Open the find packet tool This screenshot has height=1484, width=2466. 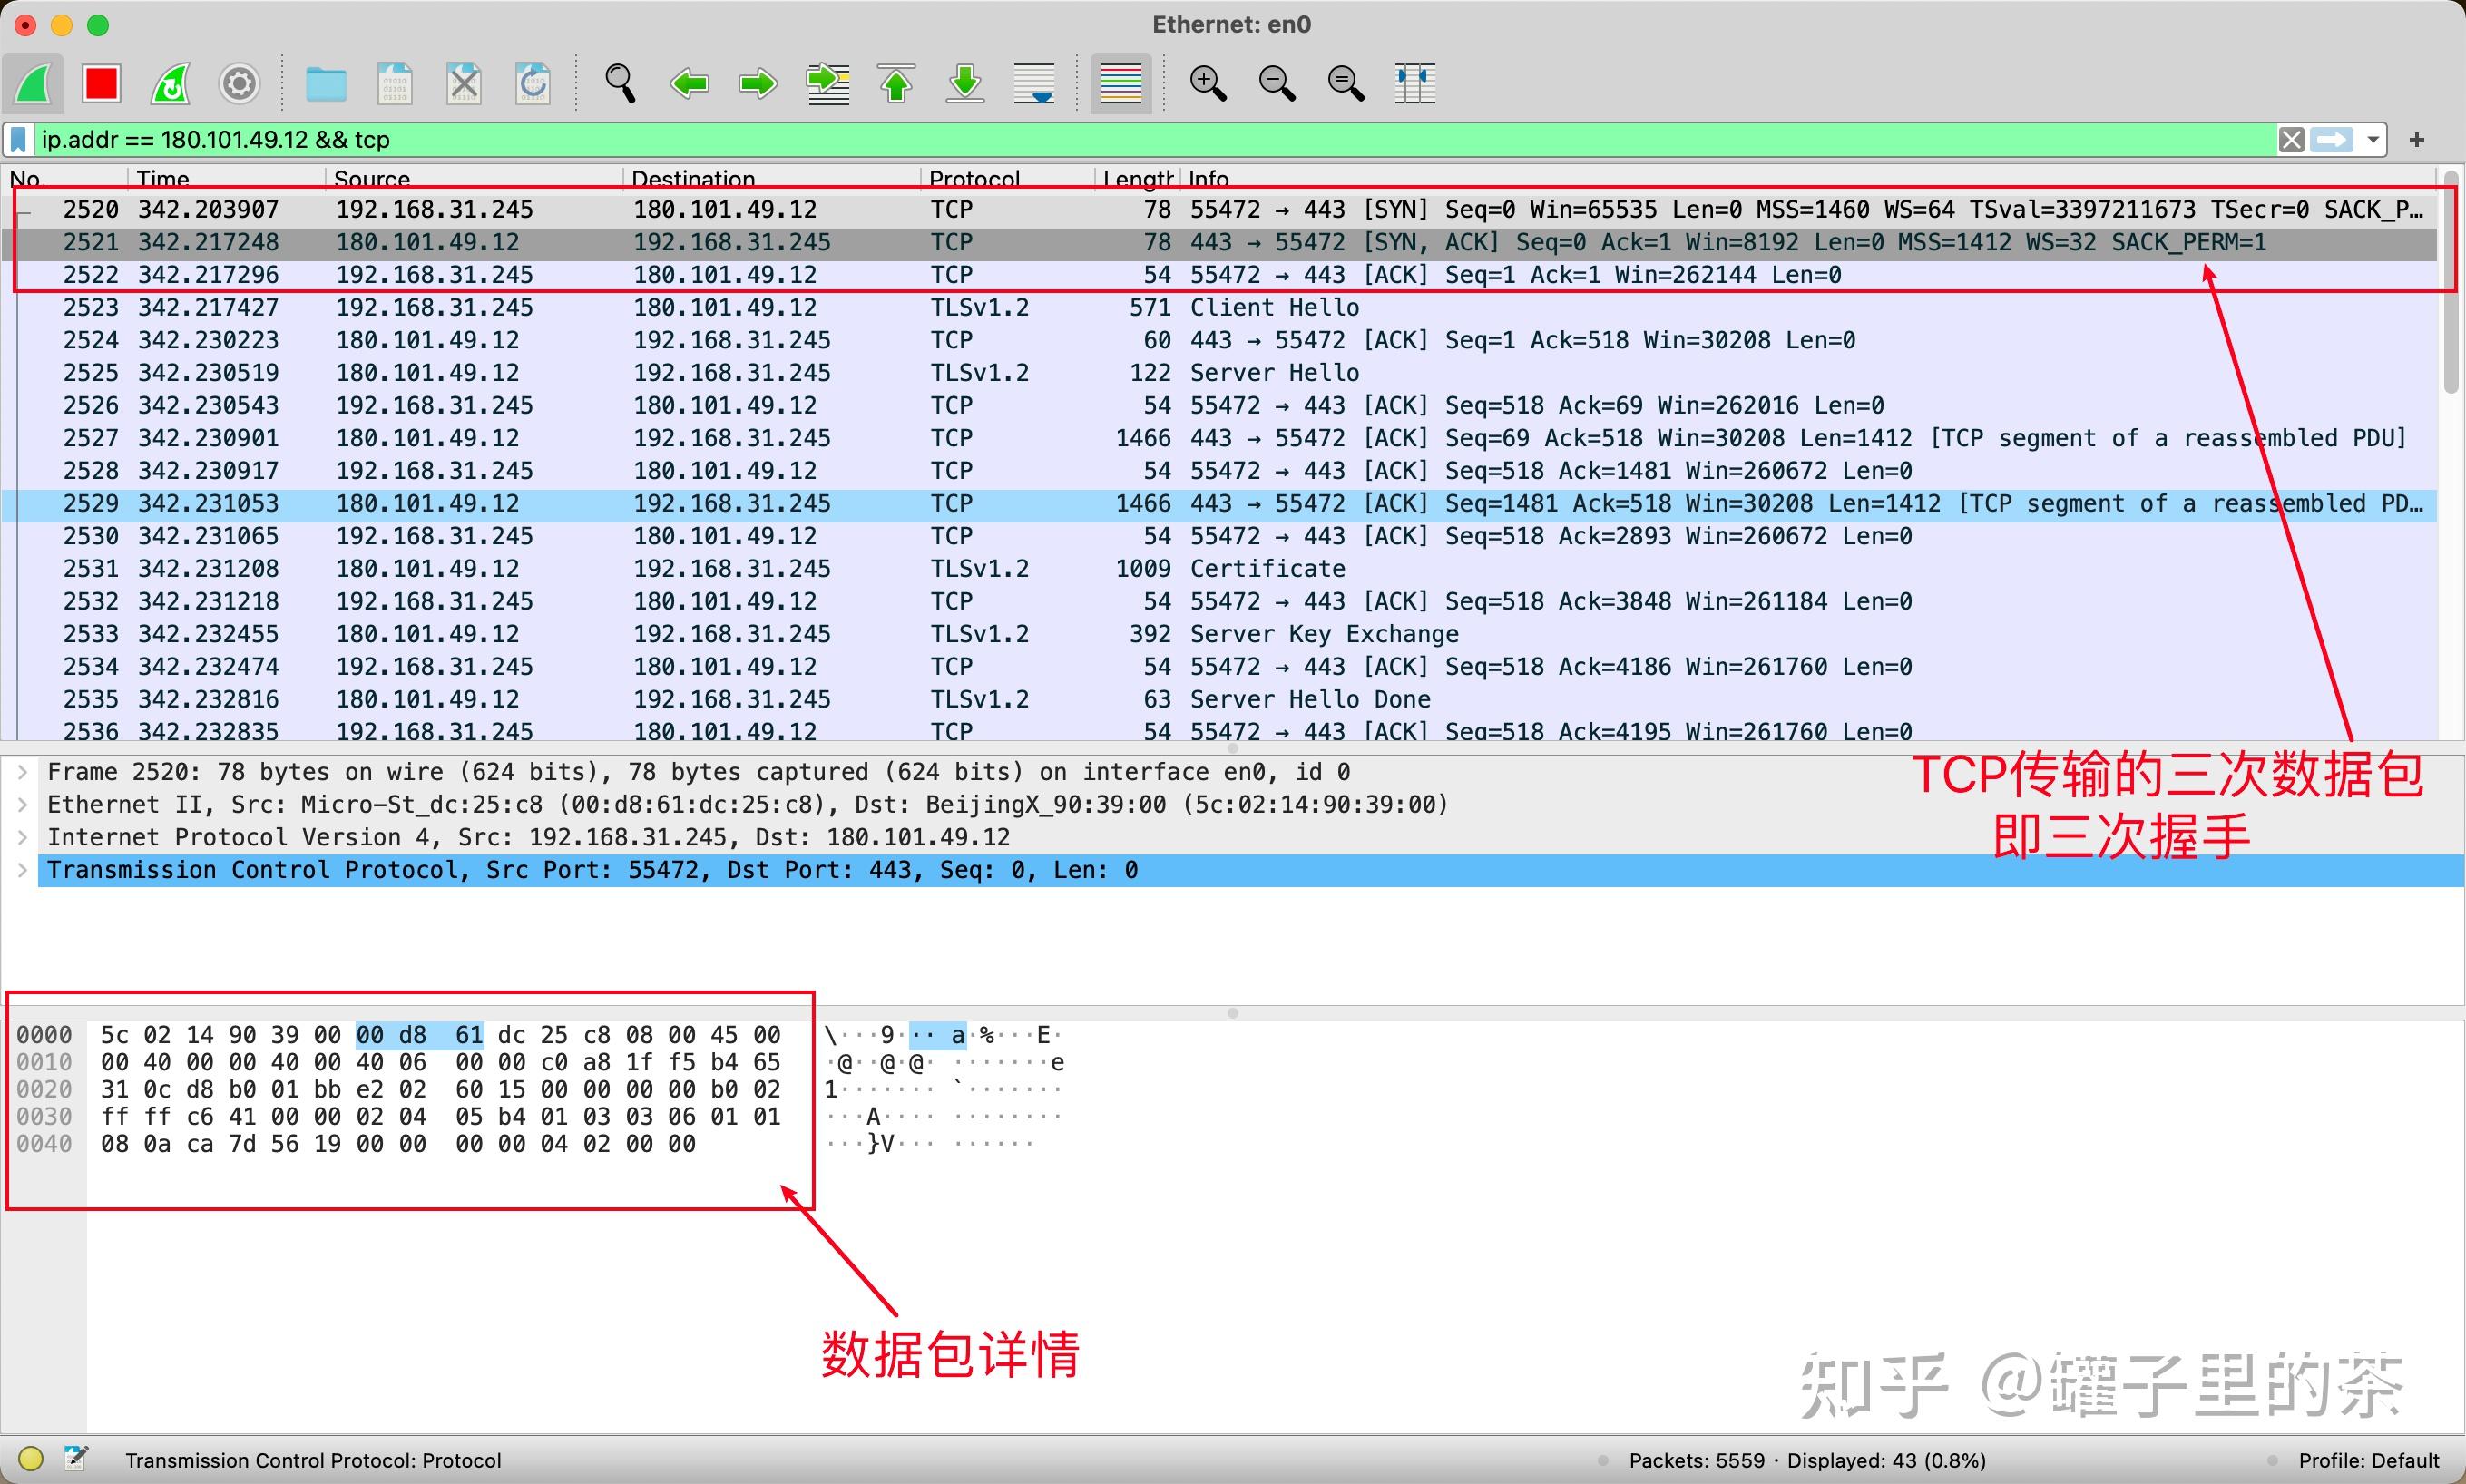620,83
